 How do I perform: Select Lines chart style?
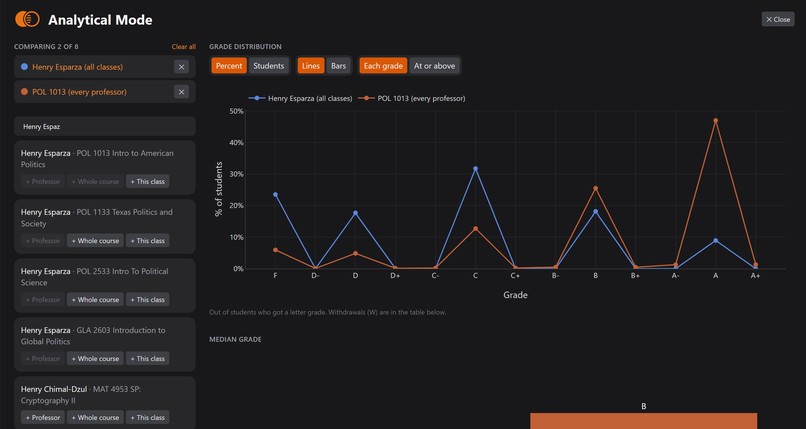[x=310, y=66]
